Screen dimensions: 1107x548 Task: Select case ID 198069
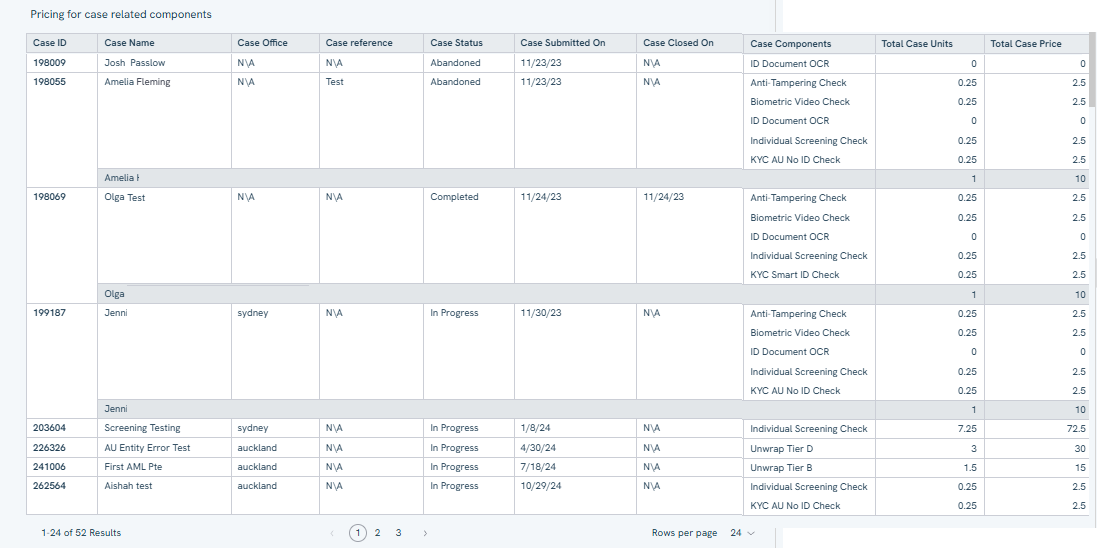coord(49,197)
